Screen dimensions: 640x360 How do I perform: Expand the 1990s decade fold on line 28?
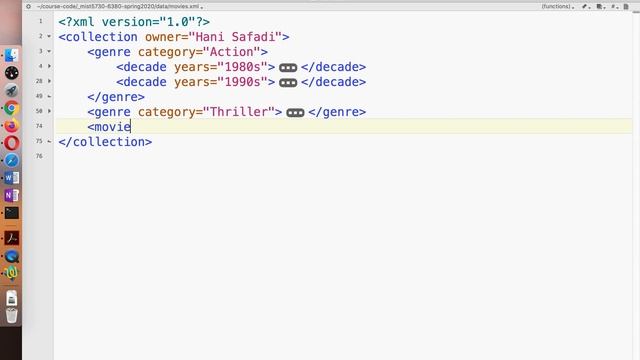[x=49, y=81]
